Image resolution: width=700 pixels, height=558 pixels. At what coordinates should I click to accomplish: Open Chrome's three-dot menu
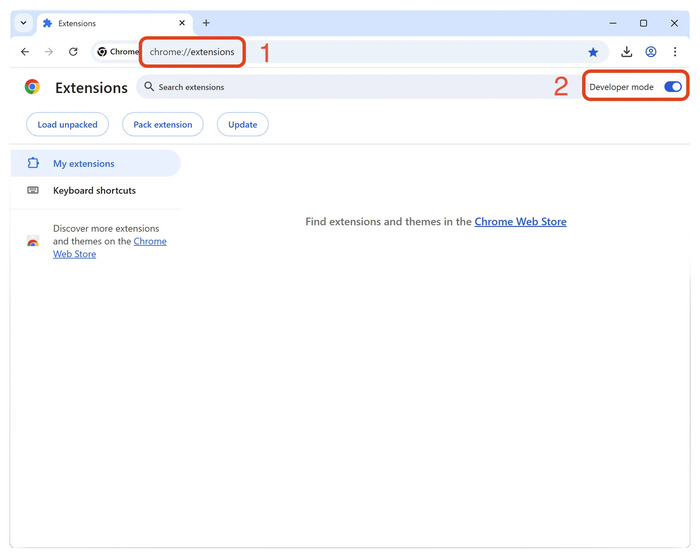675,52
